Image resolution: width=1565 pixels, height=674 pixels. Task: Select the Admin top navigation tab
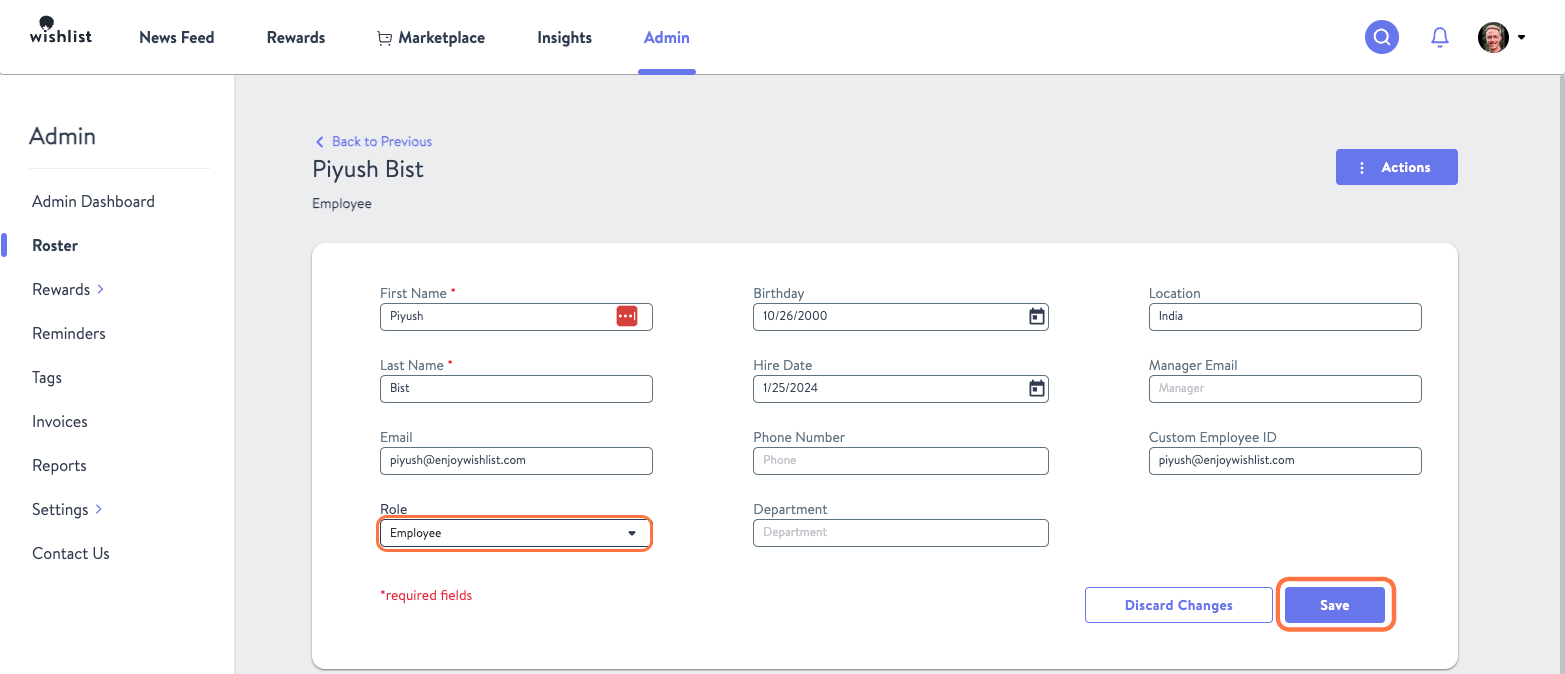pyautogui.click(x=667, y=38)
